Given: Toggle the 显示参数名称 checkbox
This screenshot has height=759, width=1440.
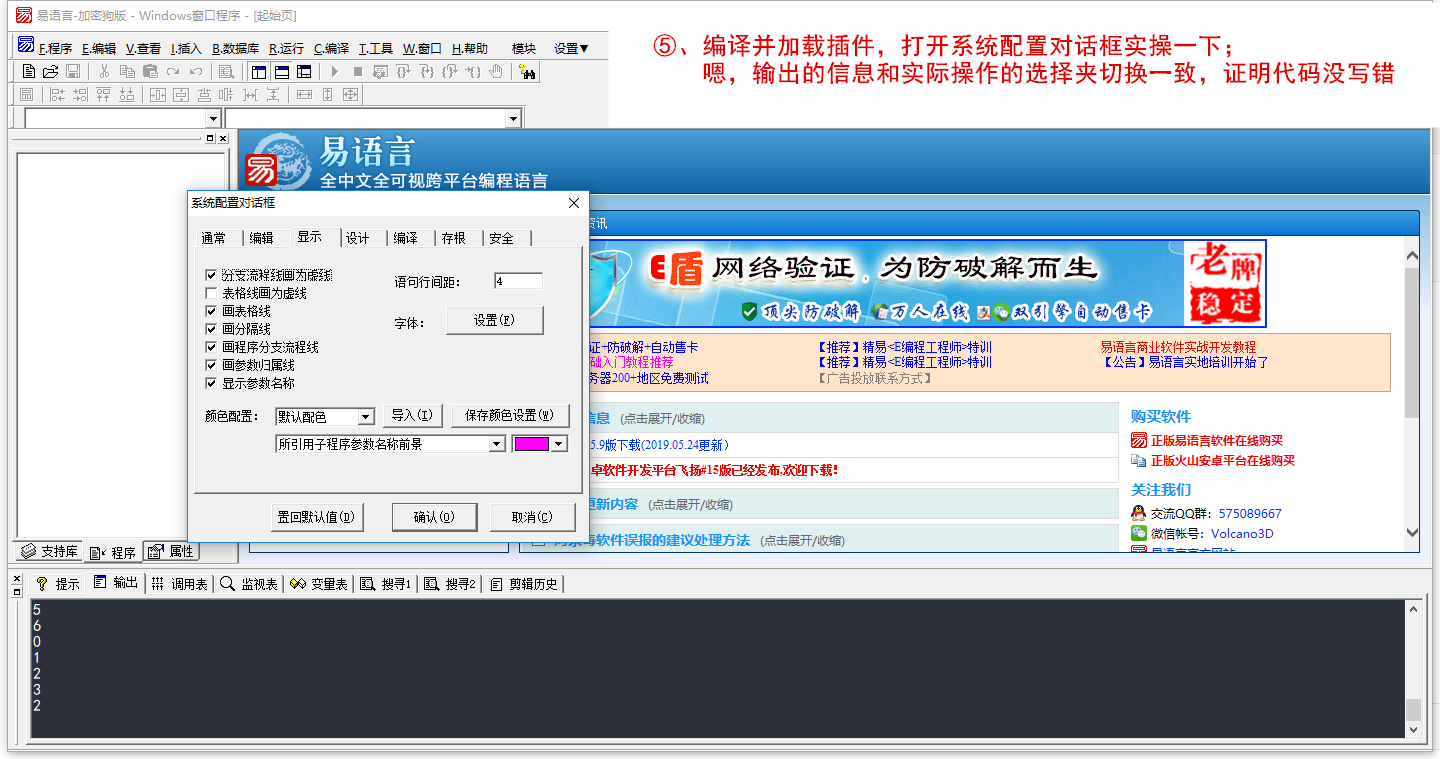Looking at the screenshot, I should point(211,383).
